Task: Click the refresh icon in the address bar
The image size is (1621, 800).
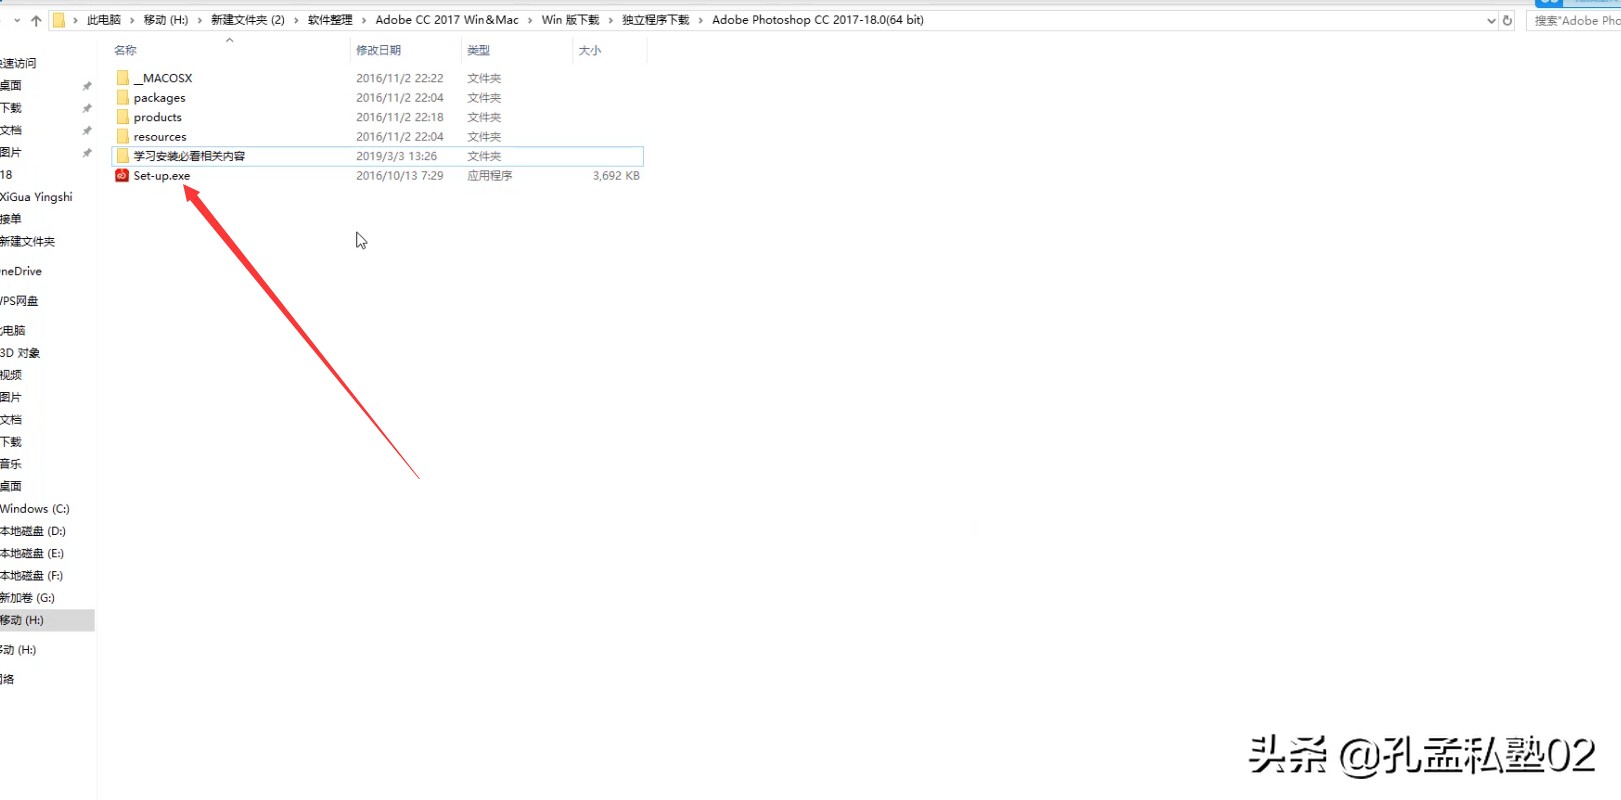Action: (1507, 20)
